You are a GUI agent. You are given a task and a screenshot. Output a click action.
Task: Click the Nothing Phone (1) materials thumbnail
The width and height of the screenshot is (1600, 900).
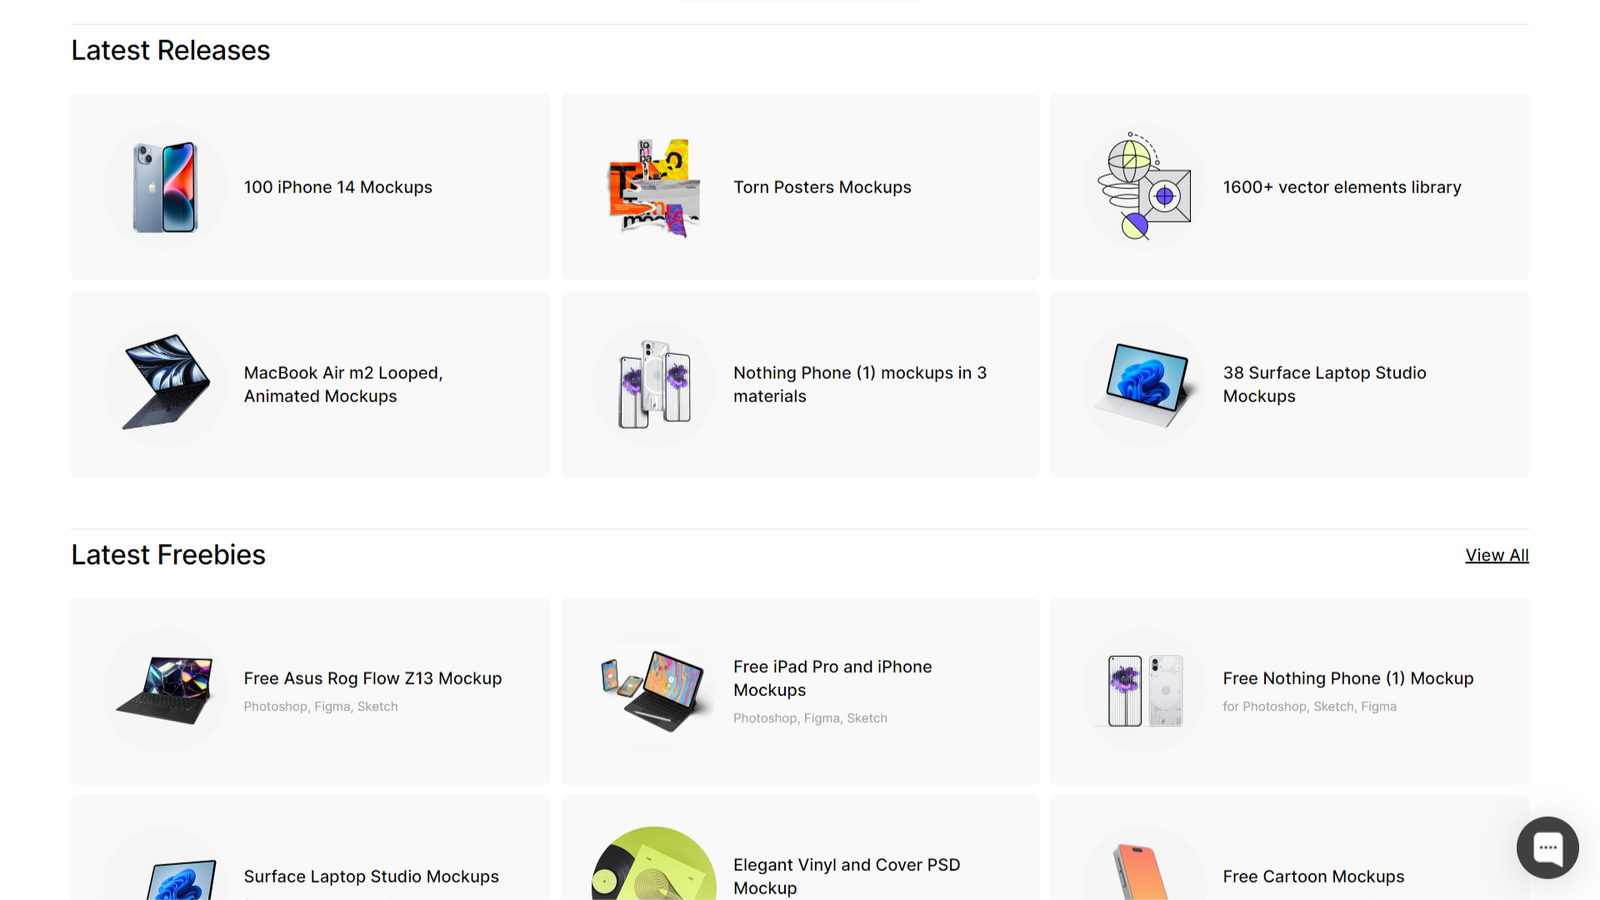point(654,384)
